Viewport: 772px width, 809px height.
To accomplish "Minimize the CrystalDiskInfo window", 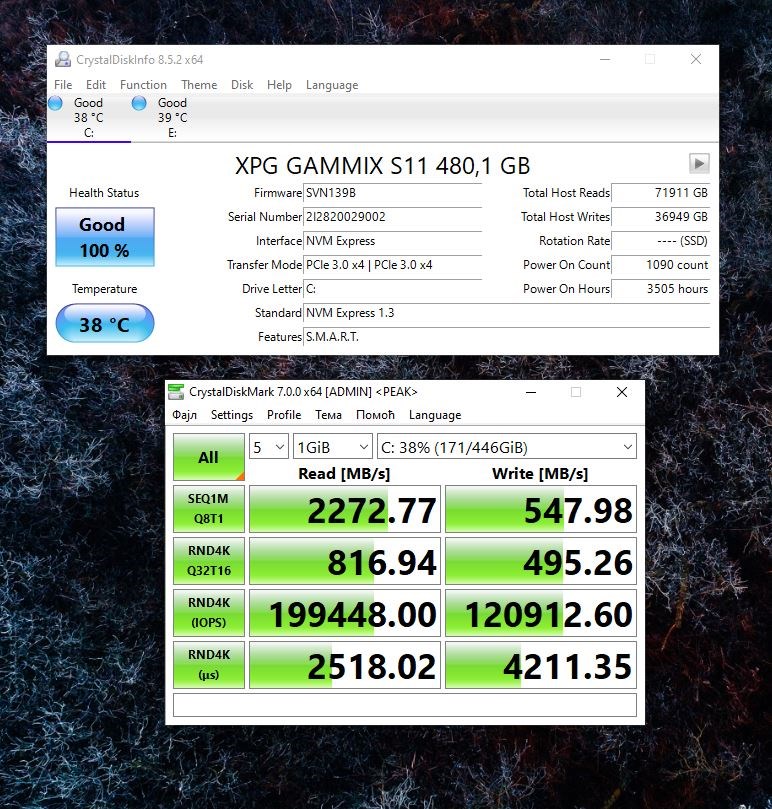I will 605,59.
